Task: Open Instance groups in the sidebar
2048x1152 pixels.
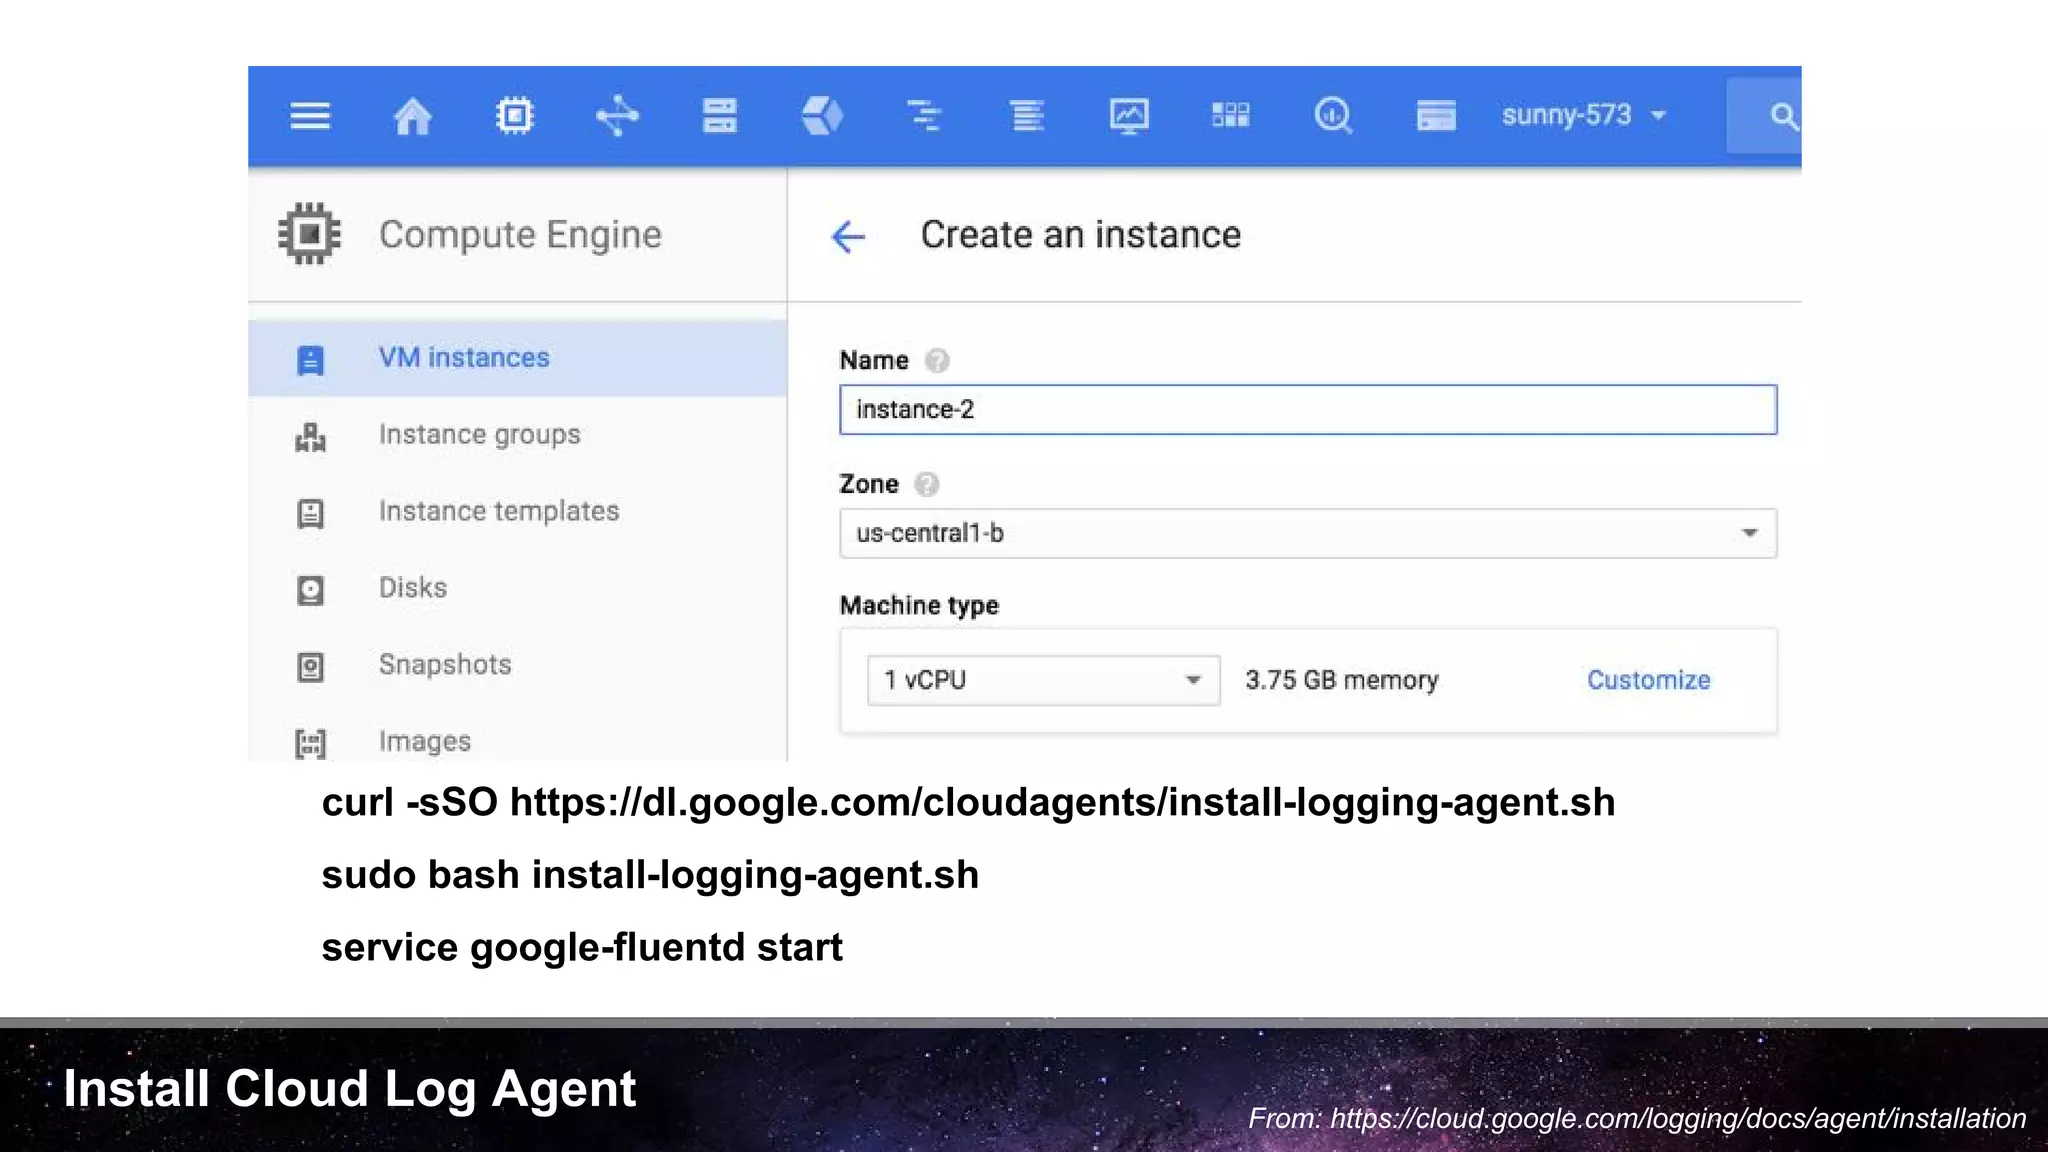Action: (479, 435)
